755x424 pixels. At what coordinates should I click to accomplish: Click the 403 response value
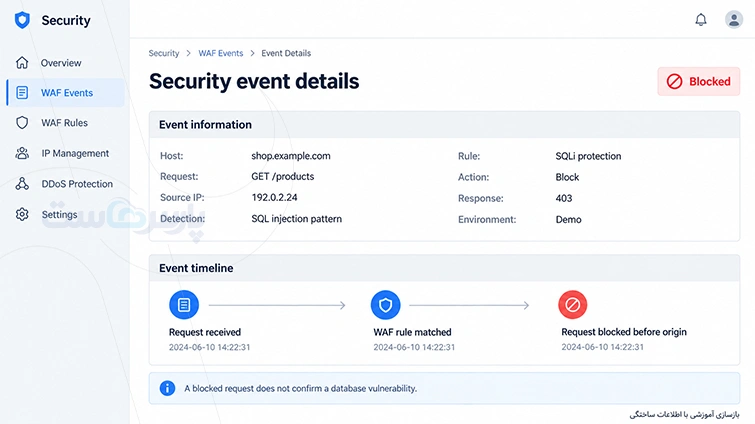[564, 198]
